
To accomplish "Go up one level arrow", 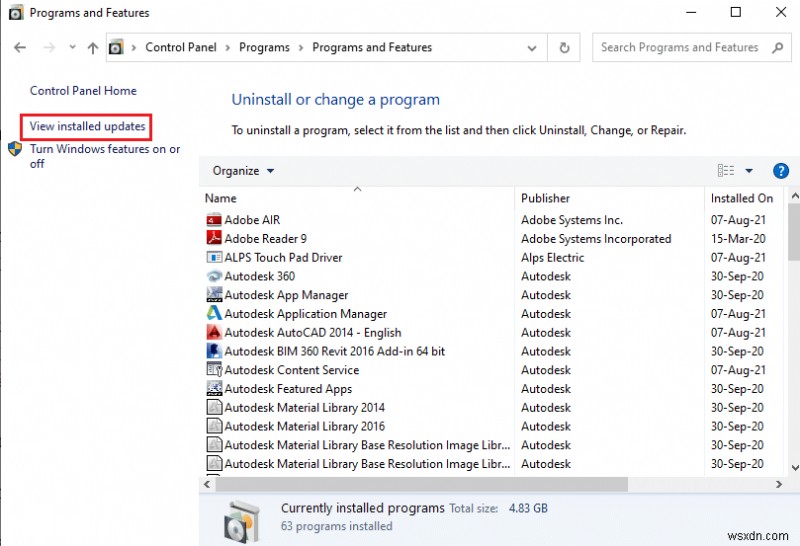I will pos(93,47).
